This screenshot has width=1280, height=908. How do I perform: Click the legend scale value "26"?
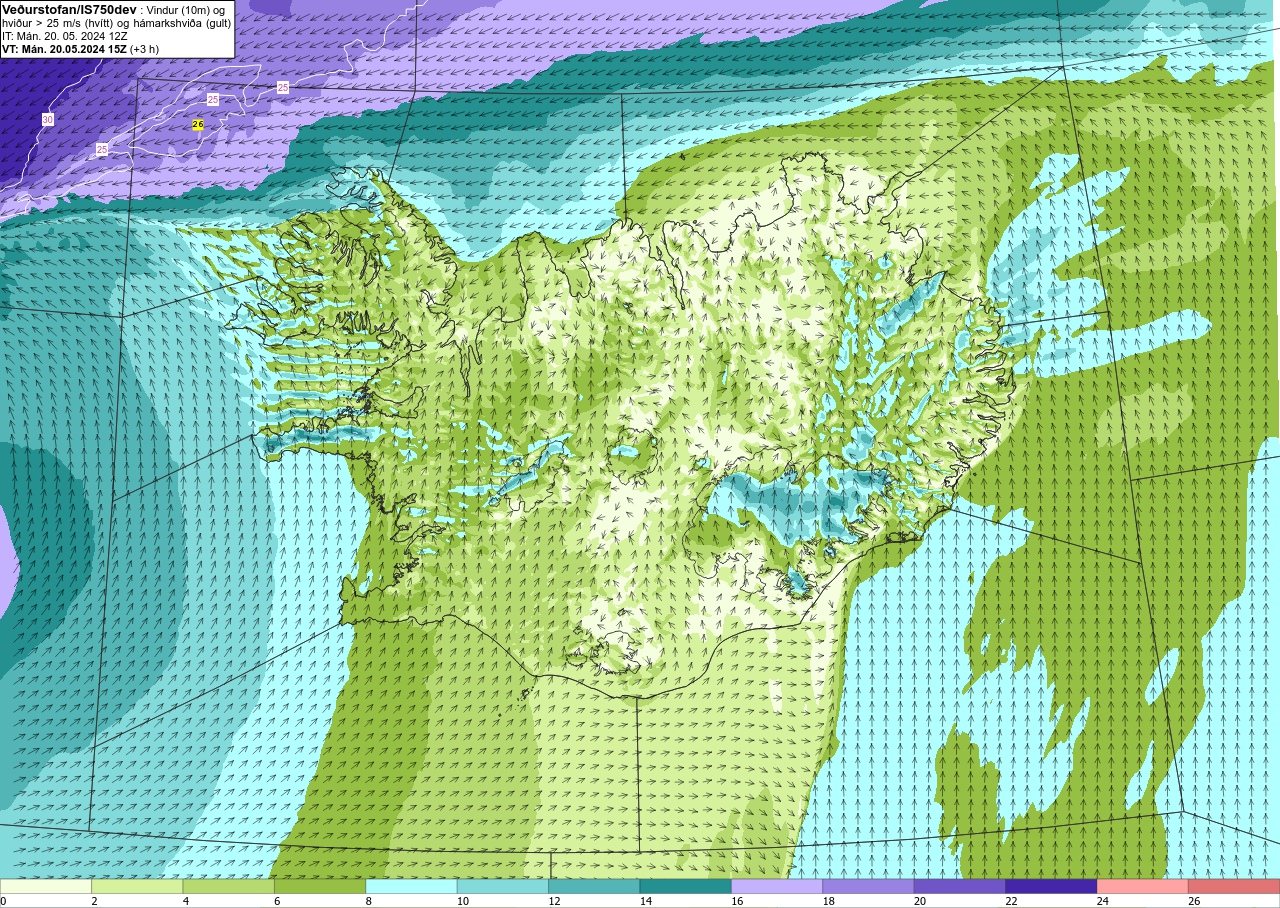point(1194,901)
